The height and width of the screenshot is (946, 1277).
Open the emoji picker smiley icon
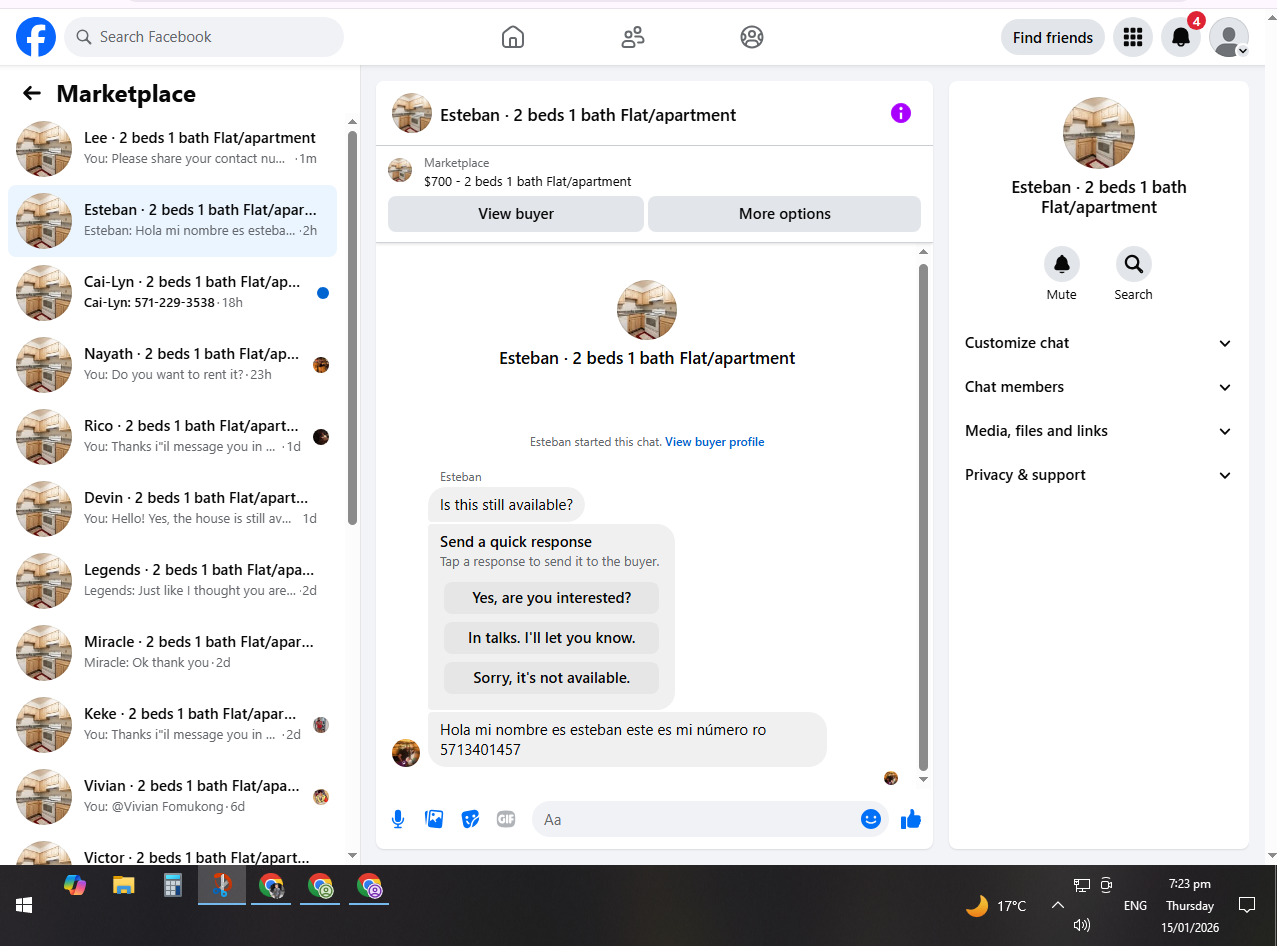click(x=871, y=819)
